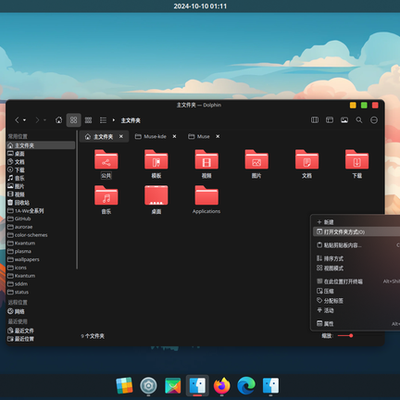The image size is (400, 400).
Task: Open 回收站 trash in the sidebar
Action: [x=41, y=202]
